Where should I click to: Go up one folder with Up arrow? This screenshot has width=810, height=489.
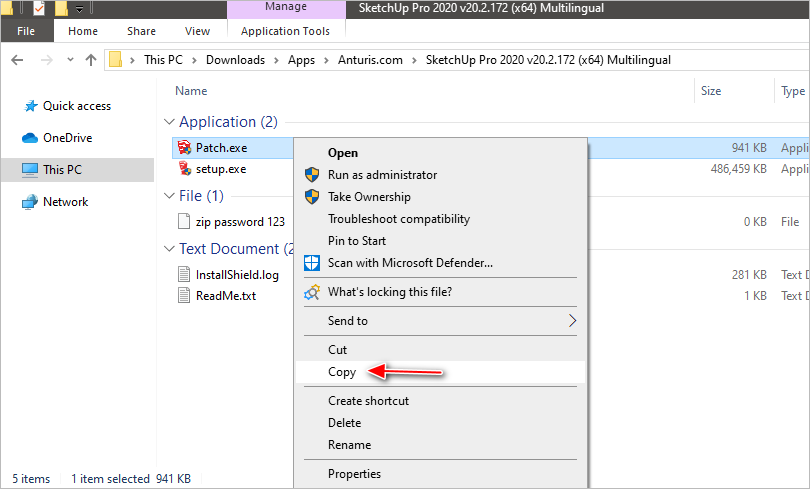point(91,60)
